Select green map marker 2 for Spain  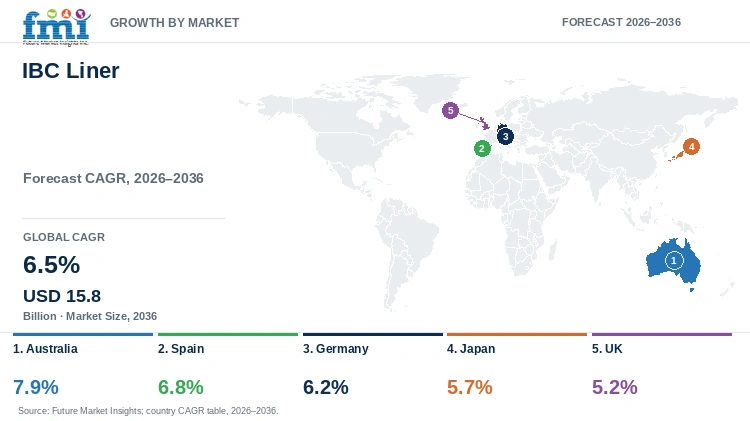tap(482, 148)
